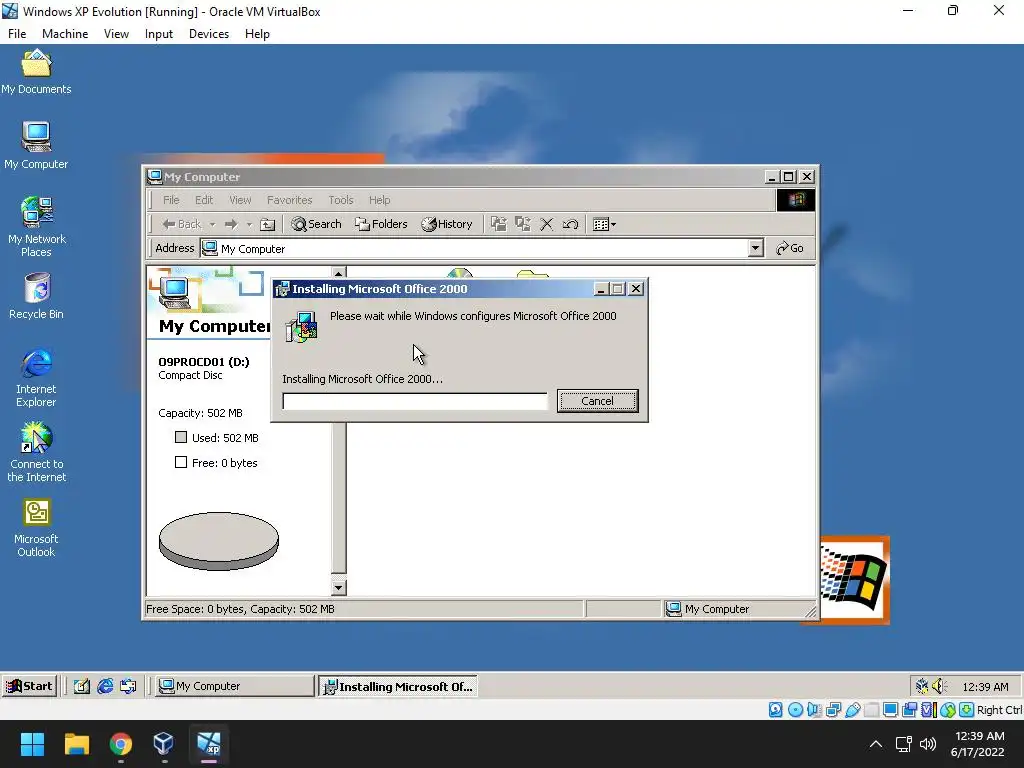1024x768 pixels.
Task: Open Google Chrome from Windows taskbar
Action: click(x=120, y=744)
